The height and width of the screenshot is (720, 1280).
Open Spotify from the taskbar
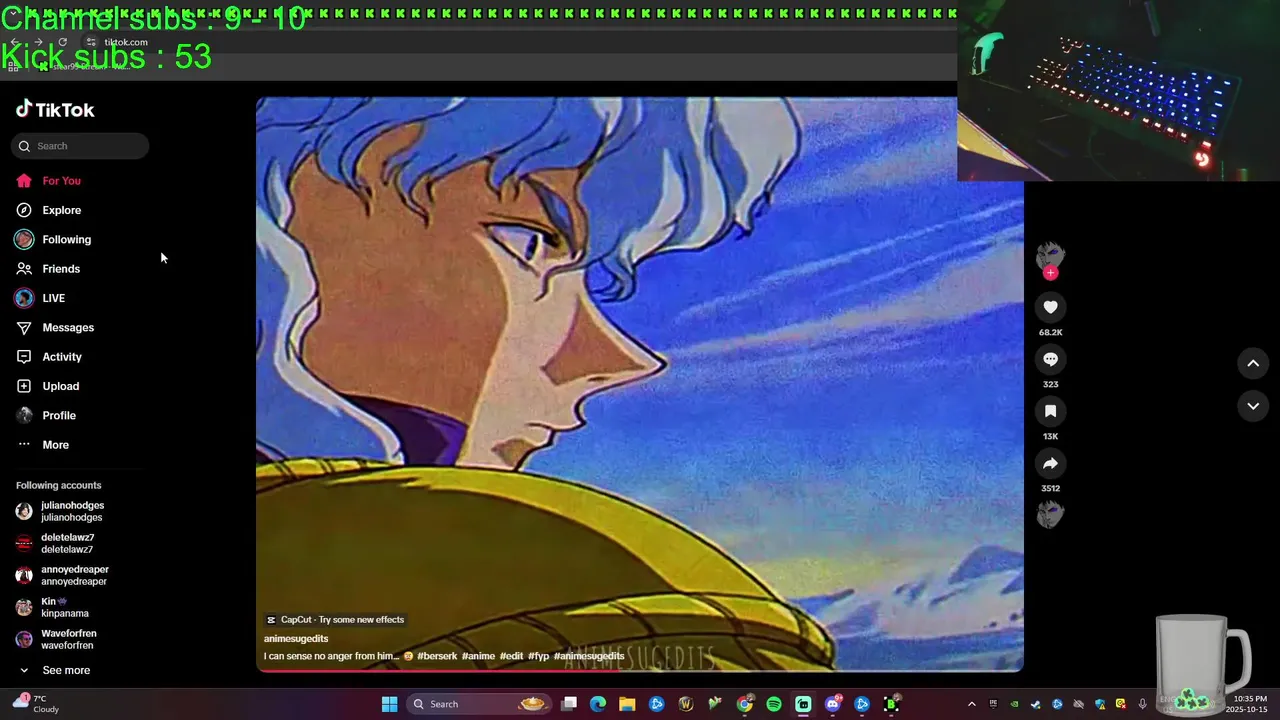774,704
